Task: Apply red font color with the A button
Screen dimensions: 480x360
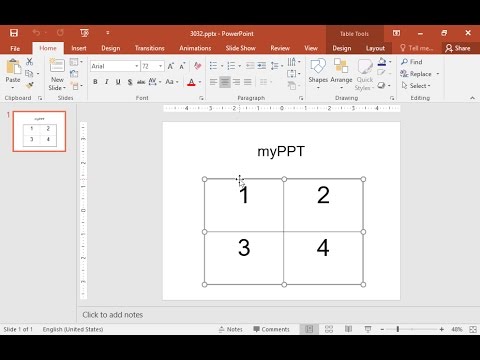Action: pos(191,82)
